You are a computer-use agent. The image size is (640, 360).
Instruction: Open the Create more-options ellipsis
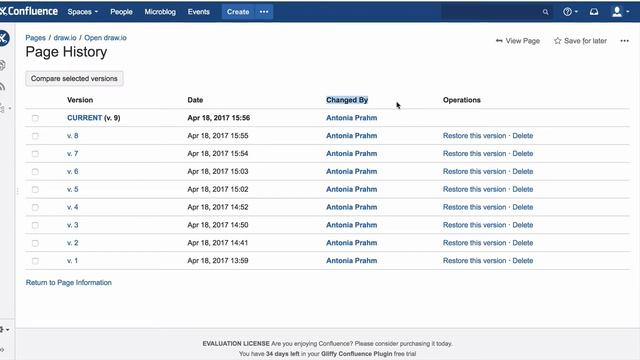tap(264, 12)
